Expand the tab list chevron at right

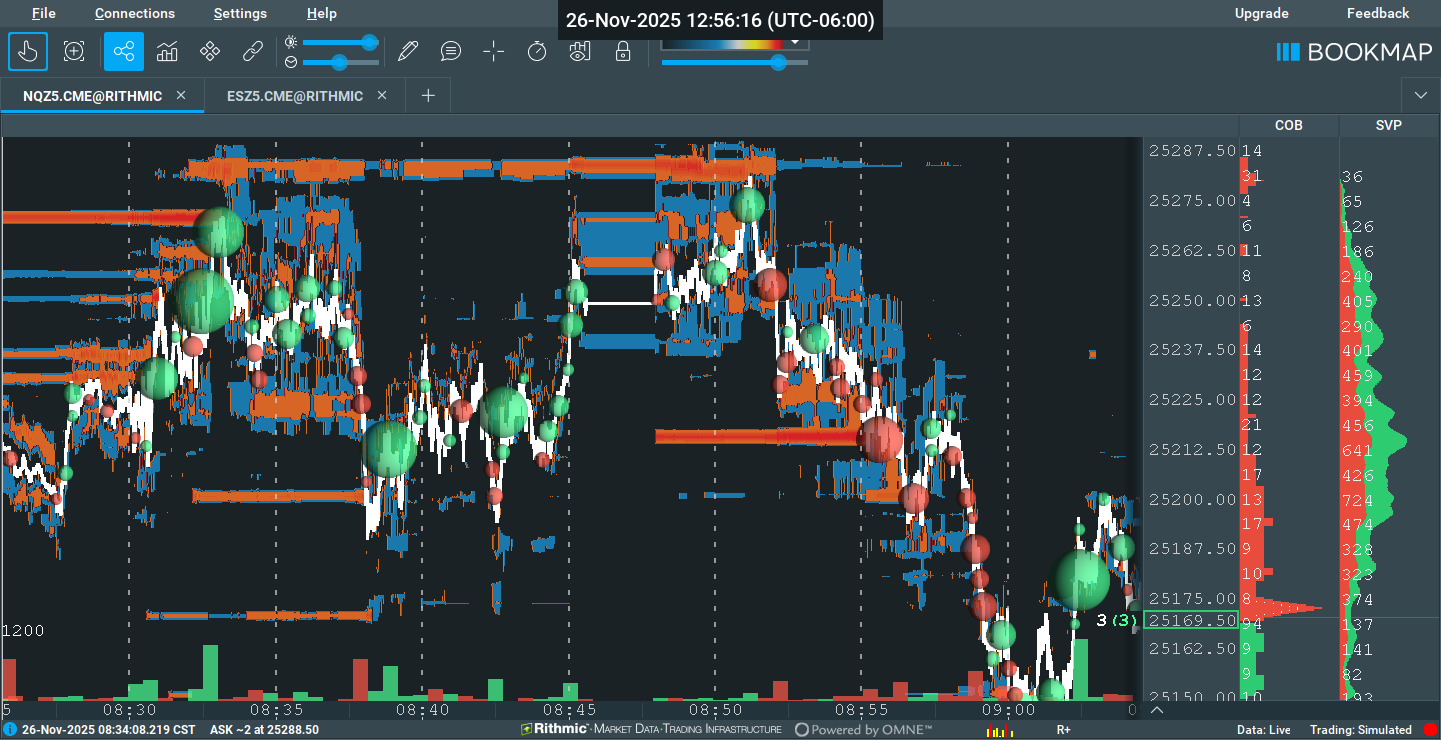click(1421, 95)
